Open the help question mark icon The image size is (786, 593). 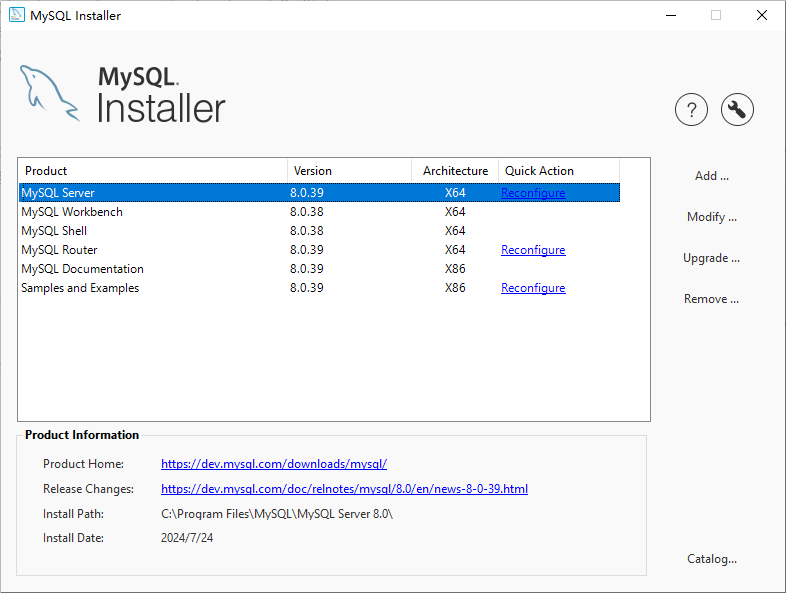point(691,110)
